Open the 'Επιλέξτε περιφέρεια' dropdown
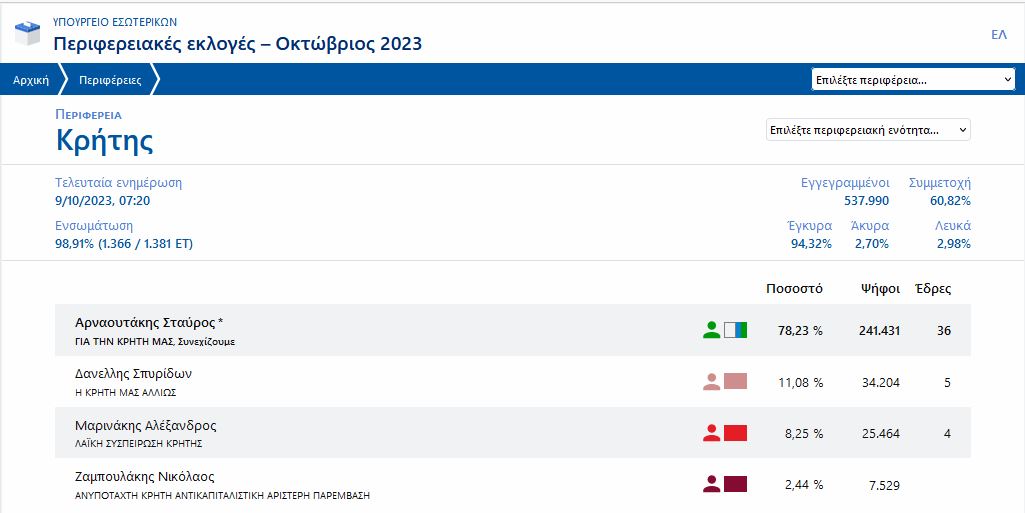 click(x=913, y=80)
